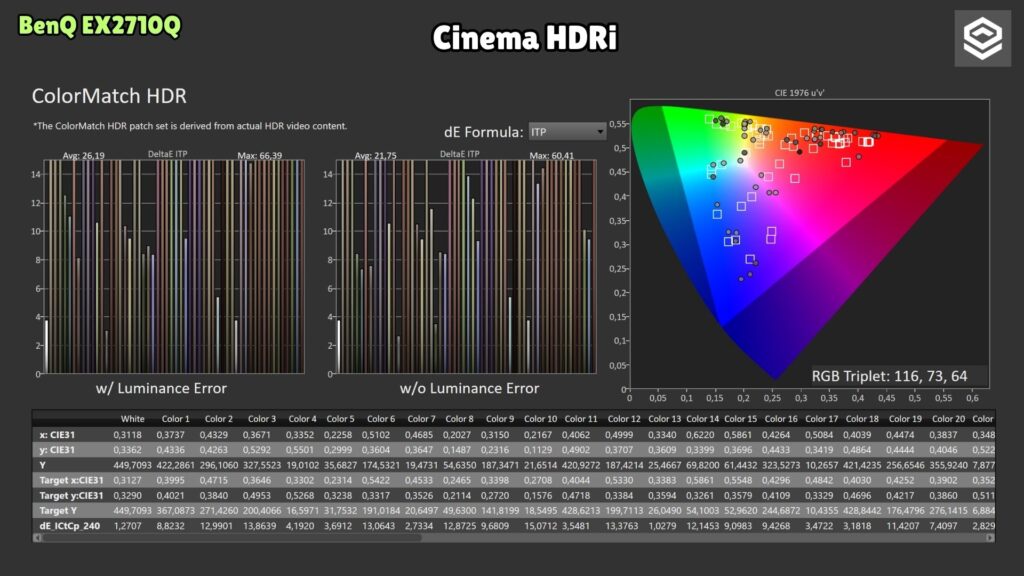Click the CIE 1976 u'v' chromaticity diagram
The image size is (1024, 576).
click(x=809, y=244)
